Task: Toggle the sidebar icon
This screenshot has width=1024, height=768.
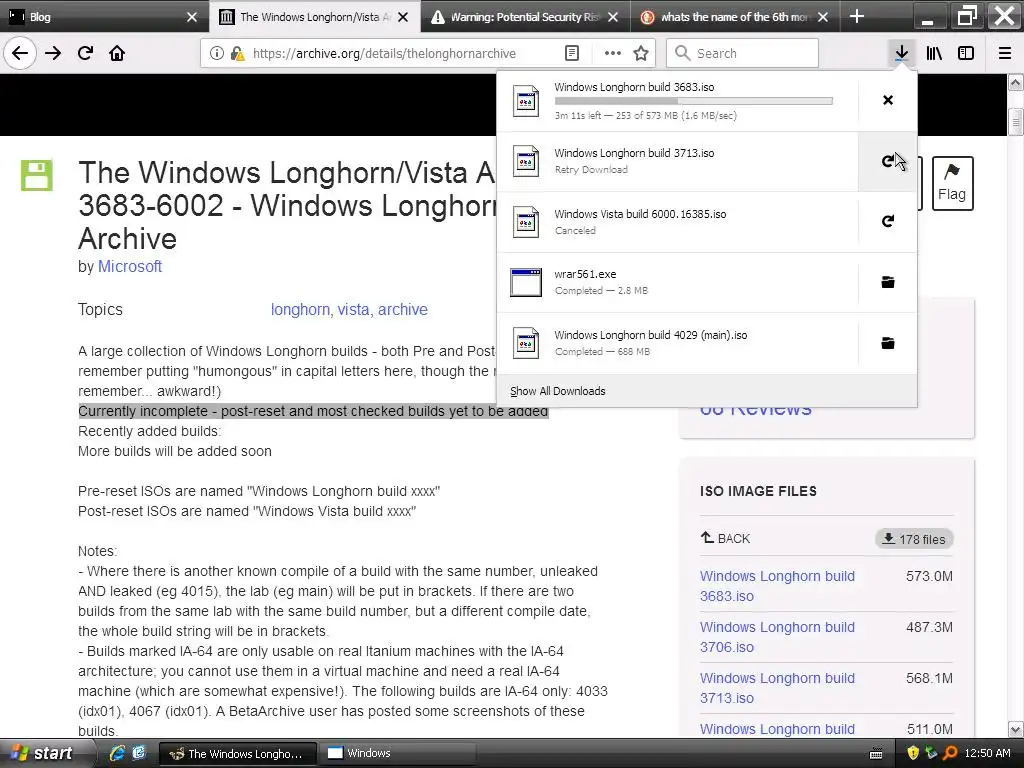Action: (x=966, y=54)
